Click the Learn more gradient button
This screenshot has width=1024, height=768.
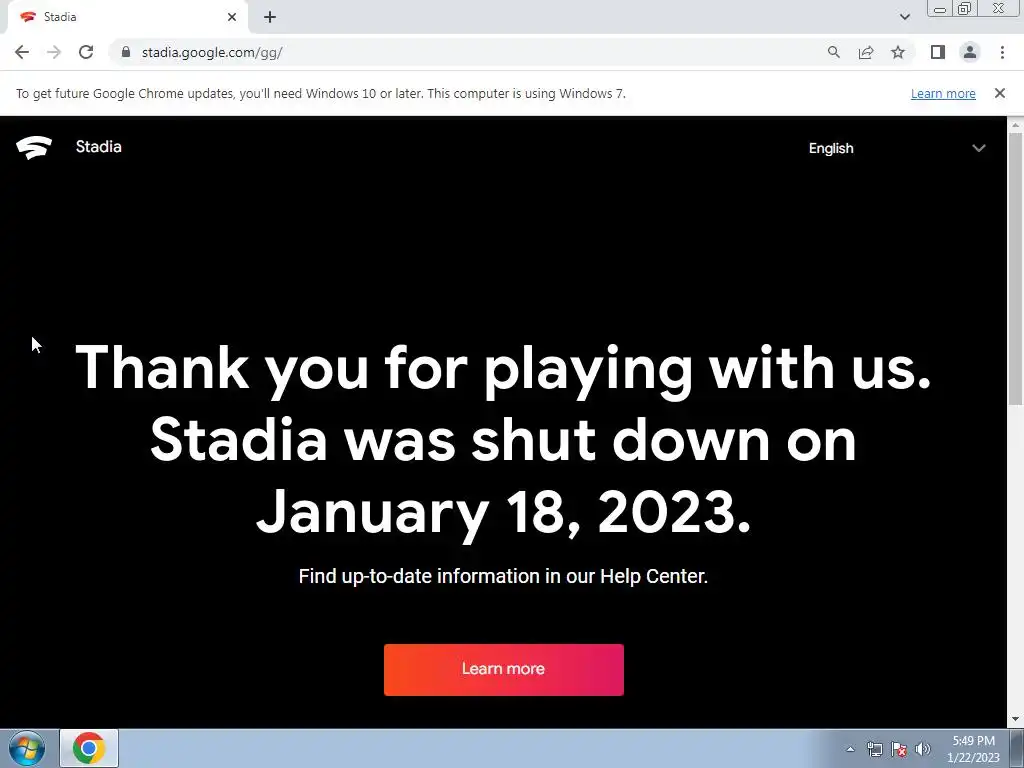(x=504, y=669)
